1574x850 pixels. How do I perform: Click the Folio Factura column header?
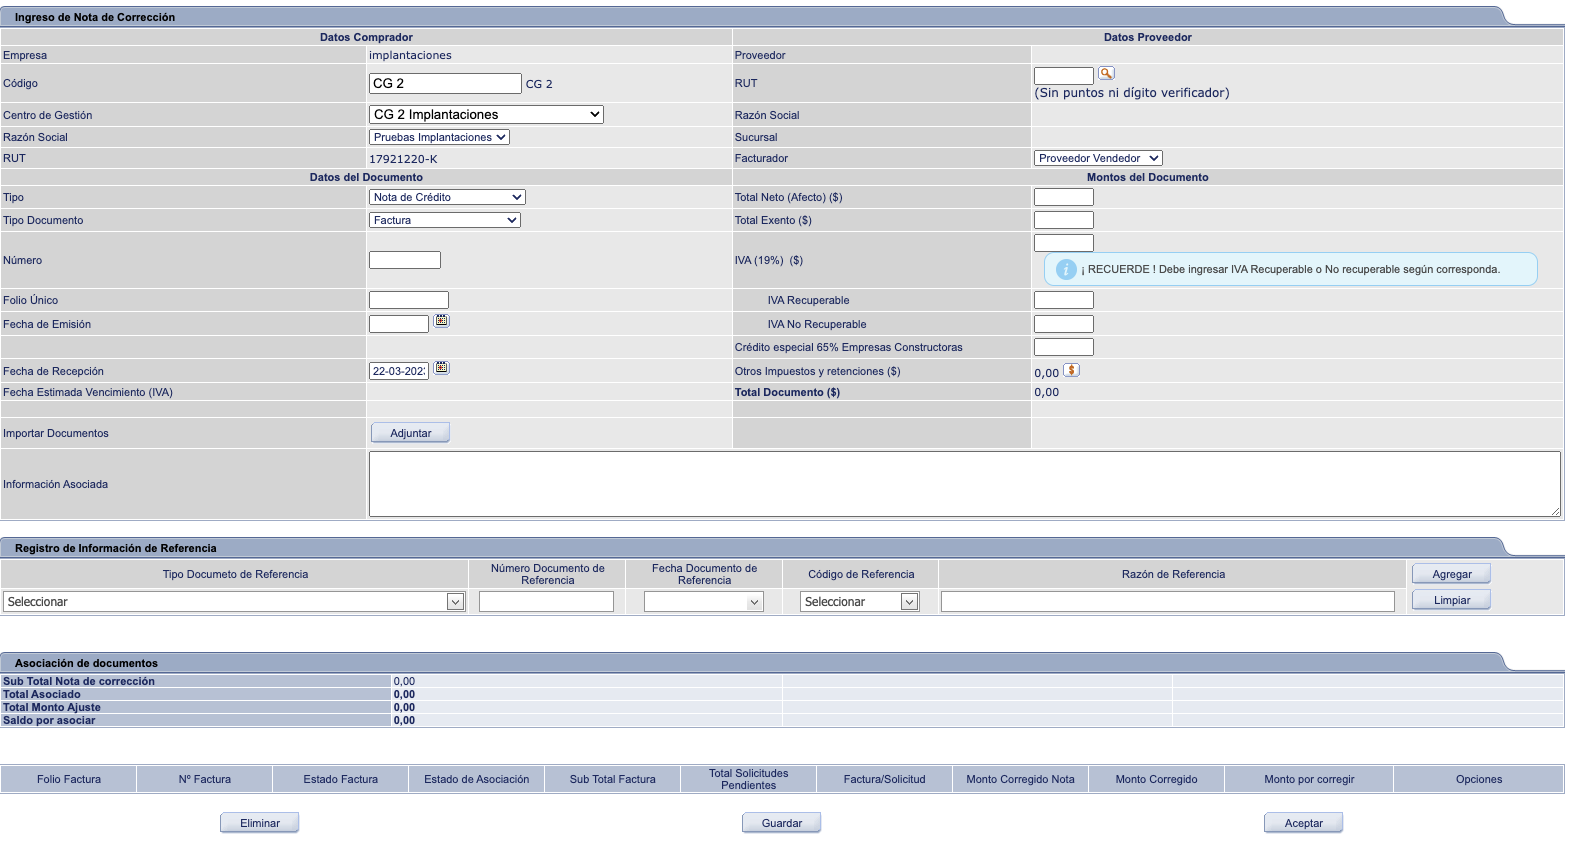click(x=69, y=779)
